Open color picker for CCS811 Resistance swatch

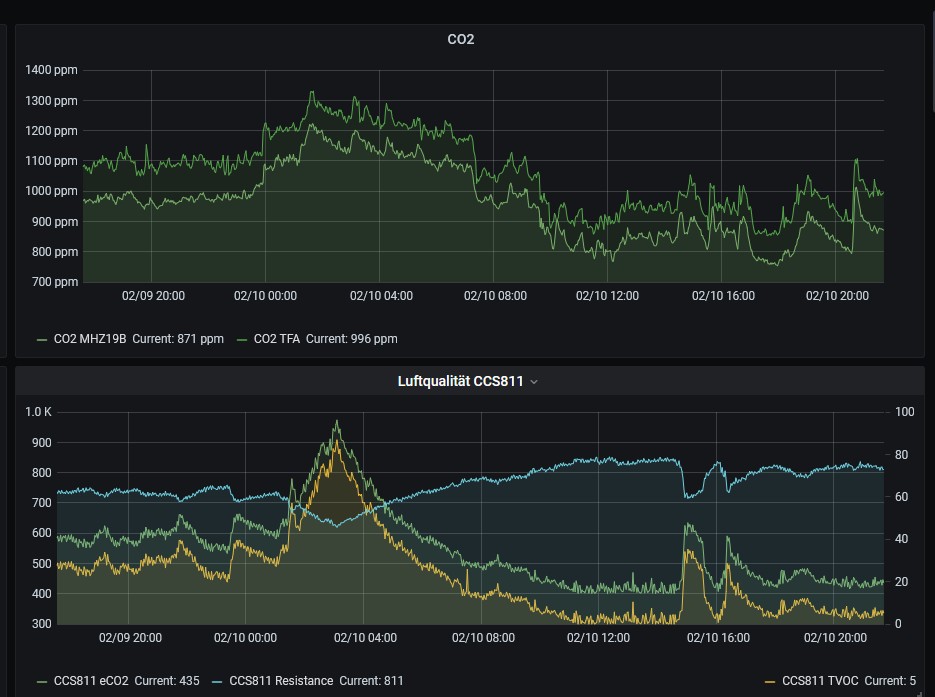[217, 681]
